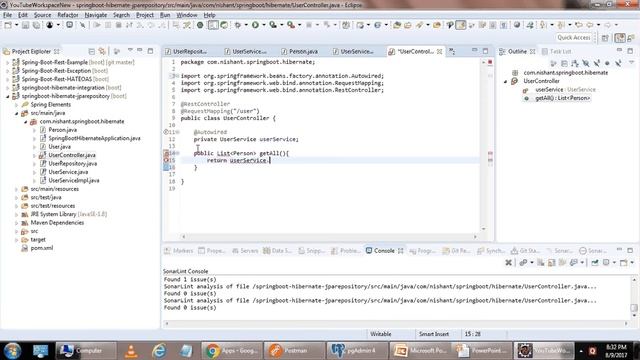Click the Open Console icon in console toolbar
The height and width of the screenshot is (360, 640).
(624, 262)
